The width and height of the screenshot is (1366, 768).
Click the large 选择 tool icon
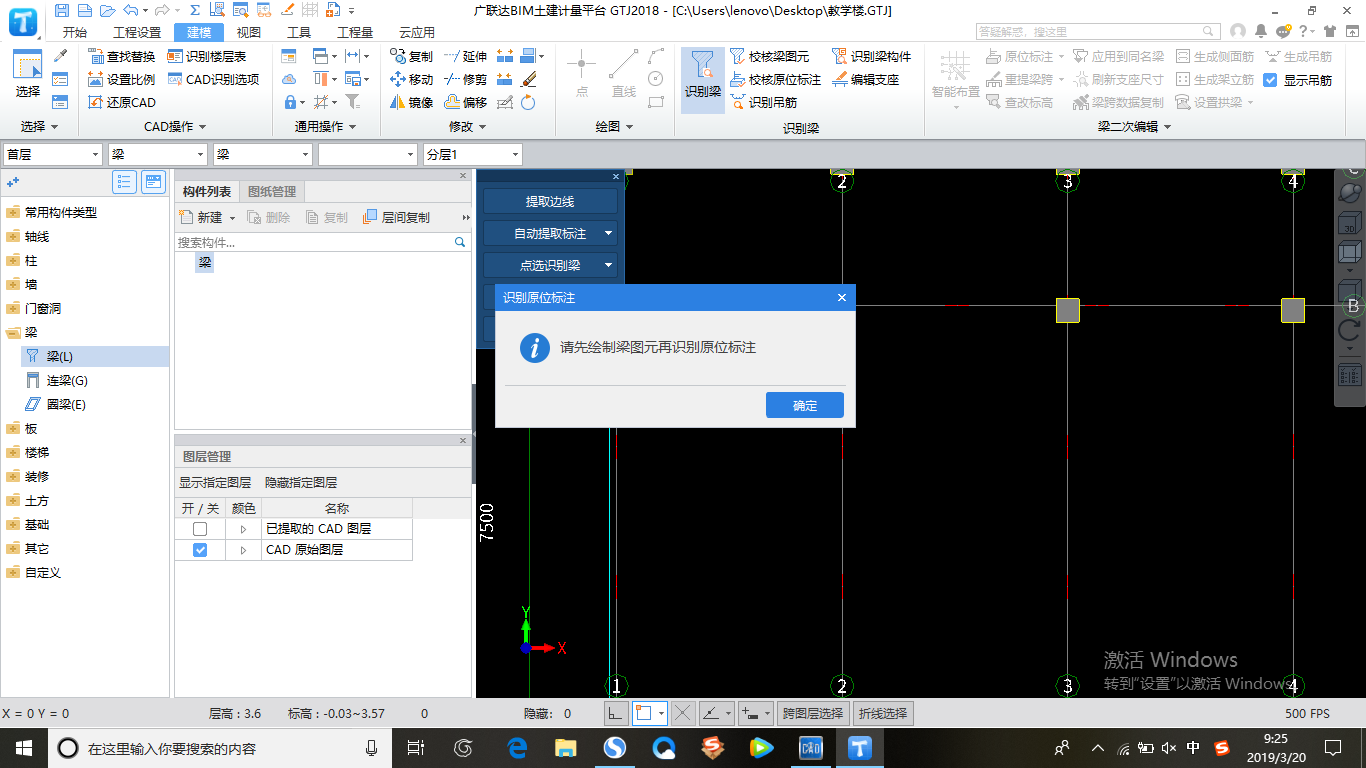[x=28, y=73]
